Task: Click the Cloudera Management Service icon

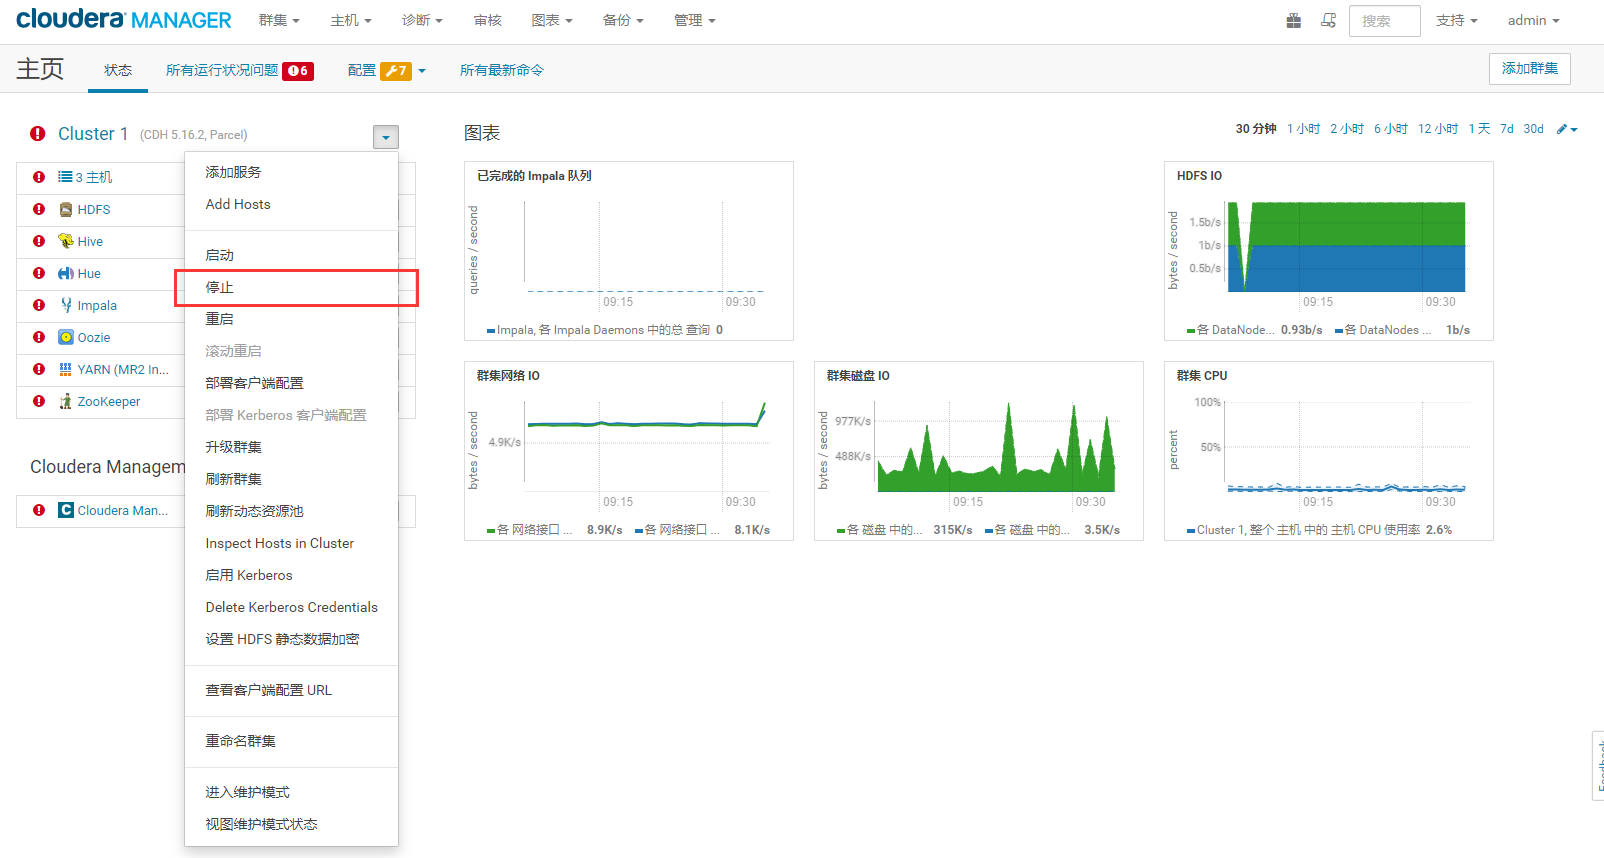Action: (x=66, y=510)
